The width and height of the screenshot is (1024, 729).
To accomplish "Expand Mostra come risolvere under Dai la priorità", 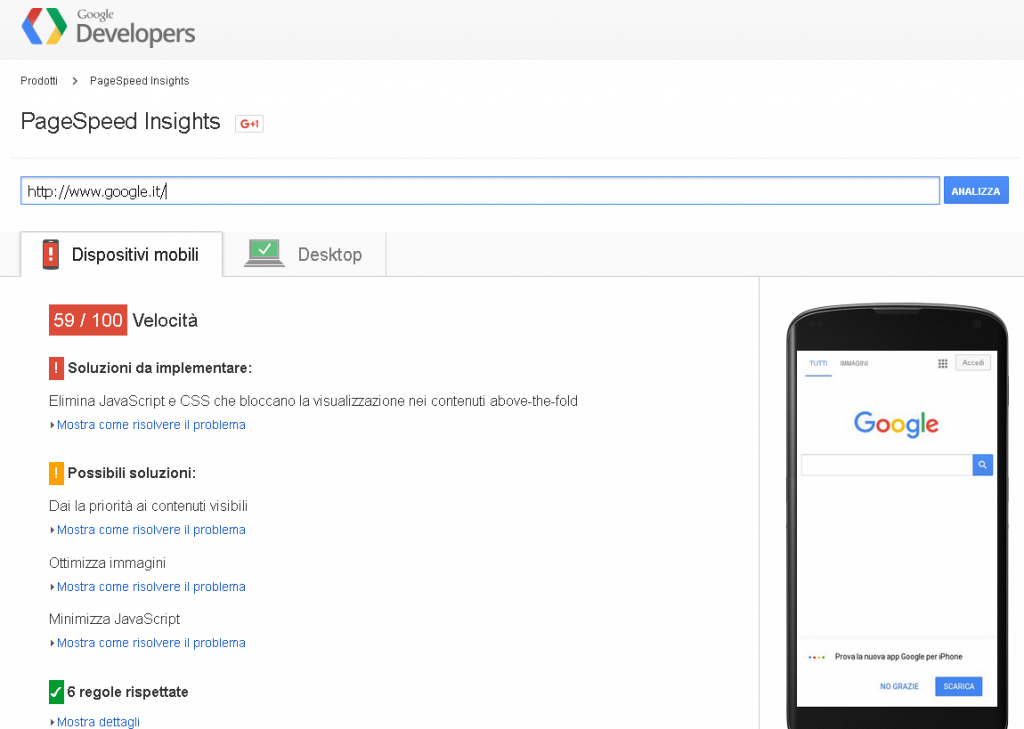I will (151, 530).
